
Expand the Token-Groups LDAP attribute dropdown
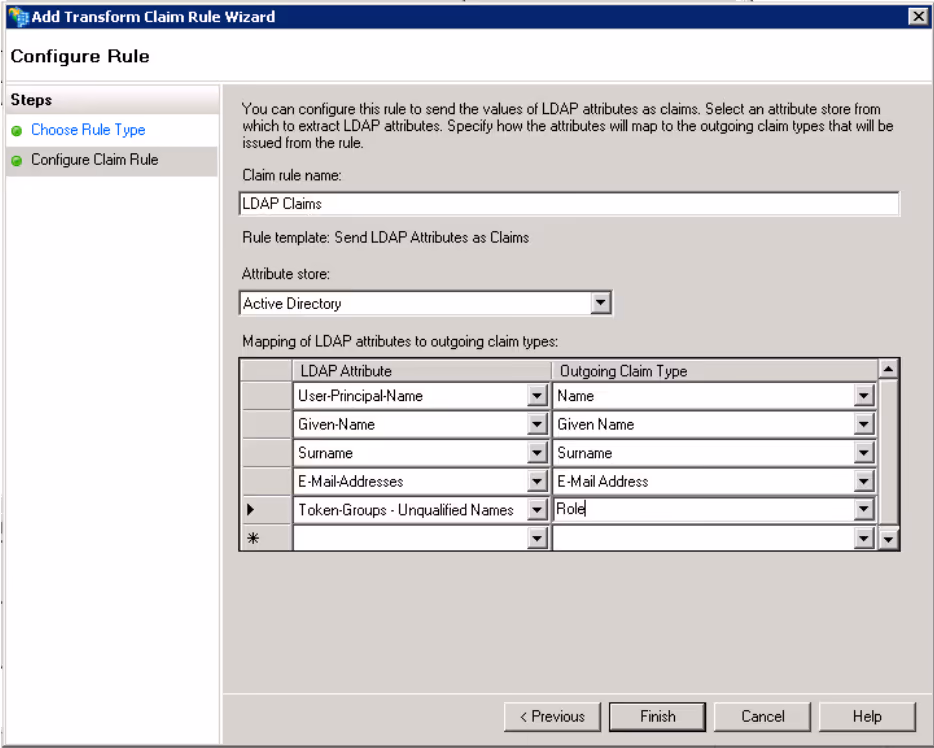click(538, 510)
